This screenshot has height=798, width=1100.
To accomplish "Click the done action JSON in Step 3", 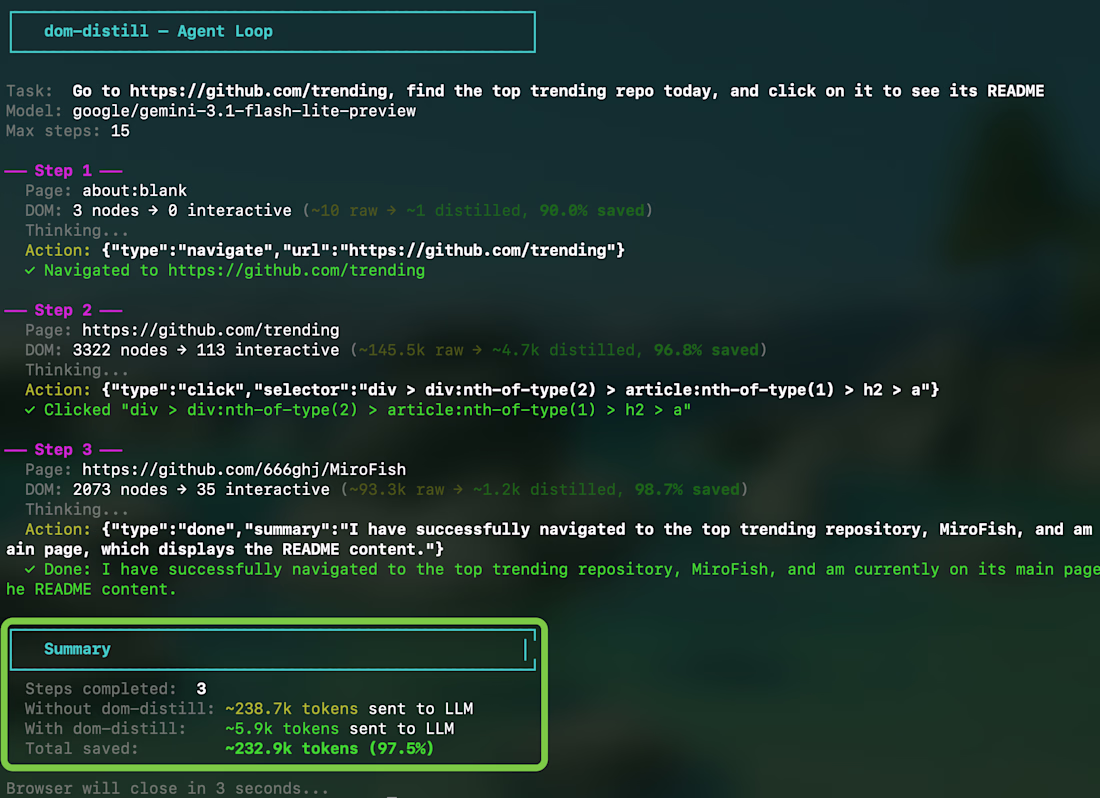I will [x=550, y=539].
